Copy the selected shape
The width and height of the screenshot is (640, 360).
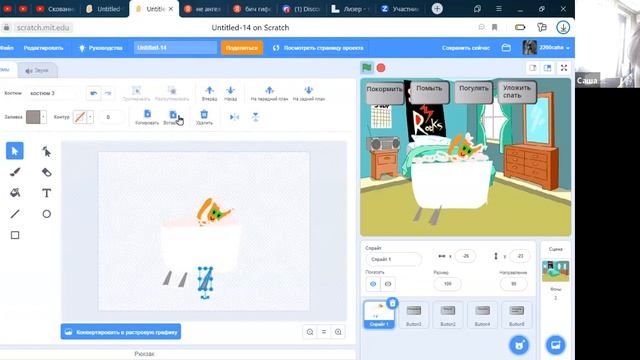tap(147, 117)
